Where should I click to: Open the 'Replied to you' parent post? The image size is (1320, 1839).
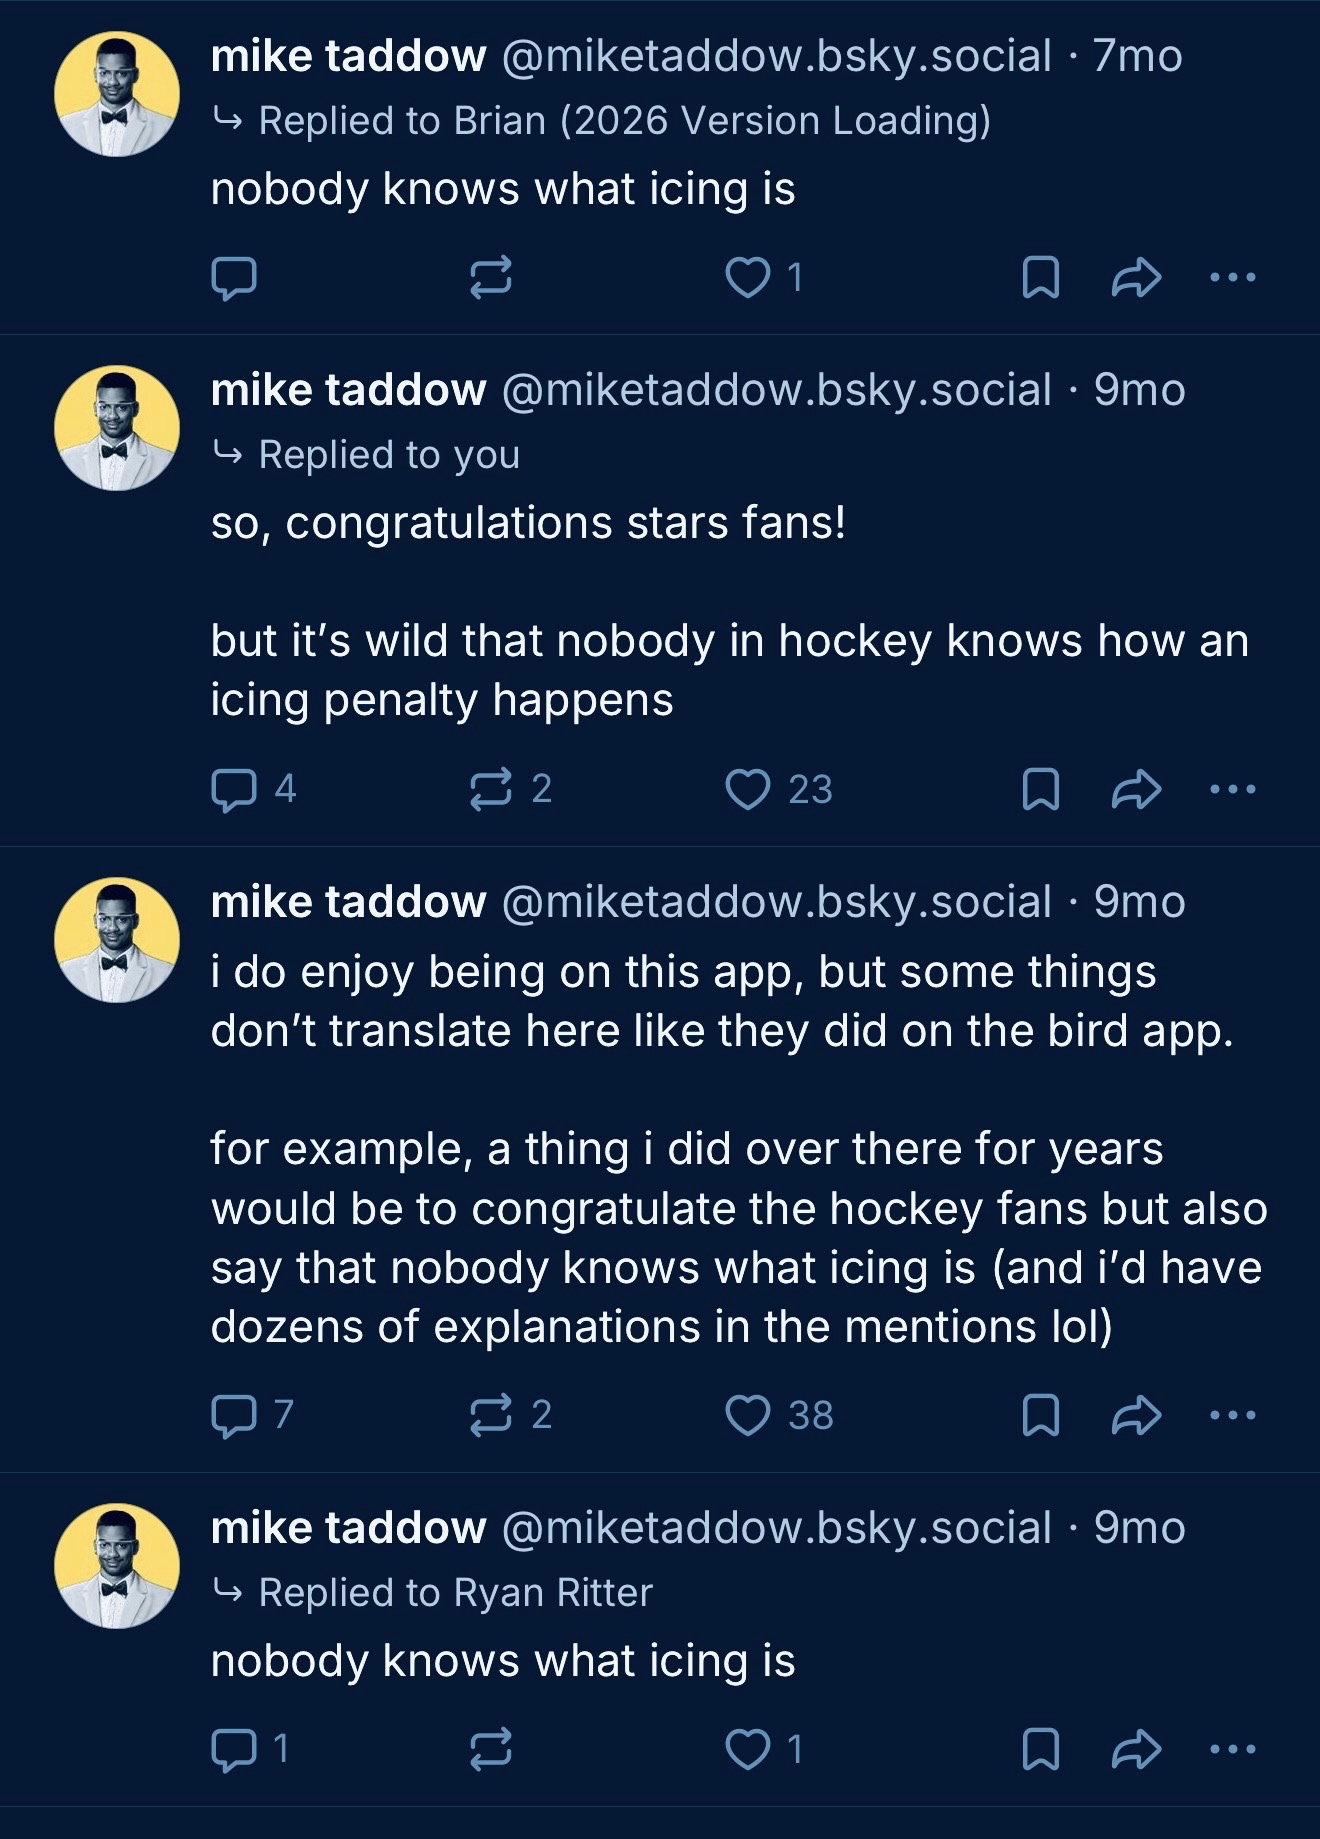point(388,455)
